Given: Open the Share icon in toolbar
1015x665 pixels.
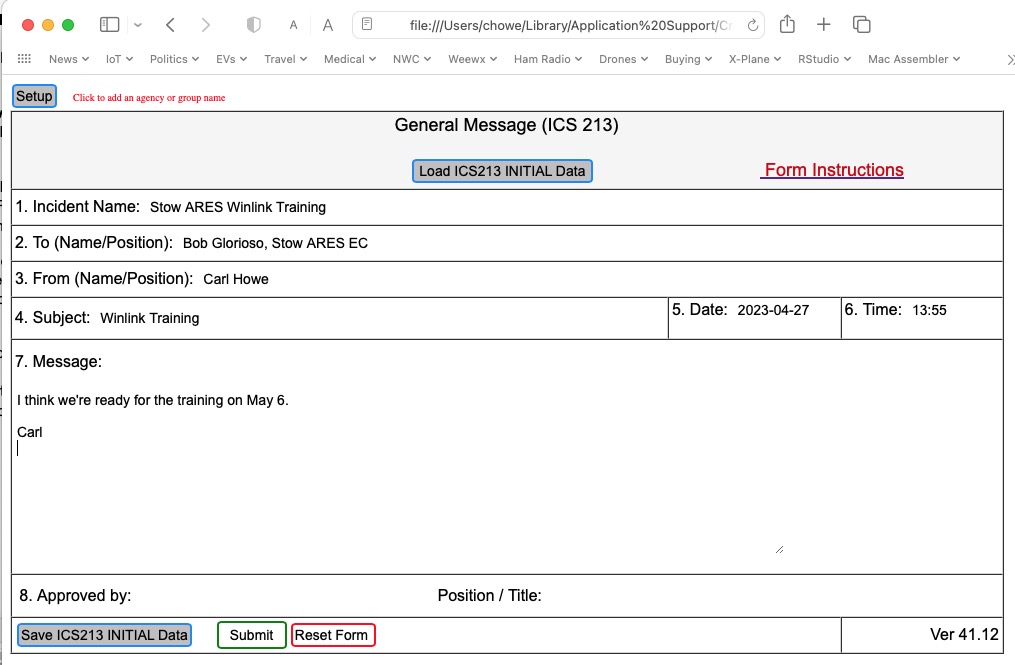Looking at the screenshot, I should click(x=787, y=25).
